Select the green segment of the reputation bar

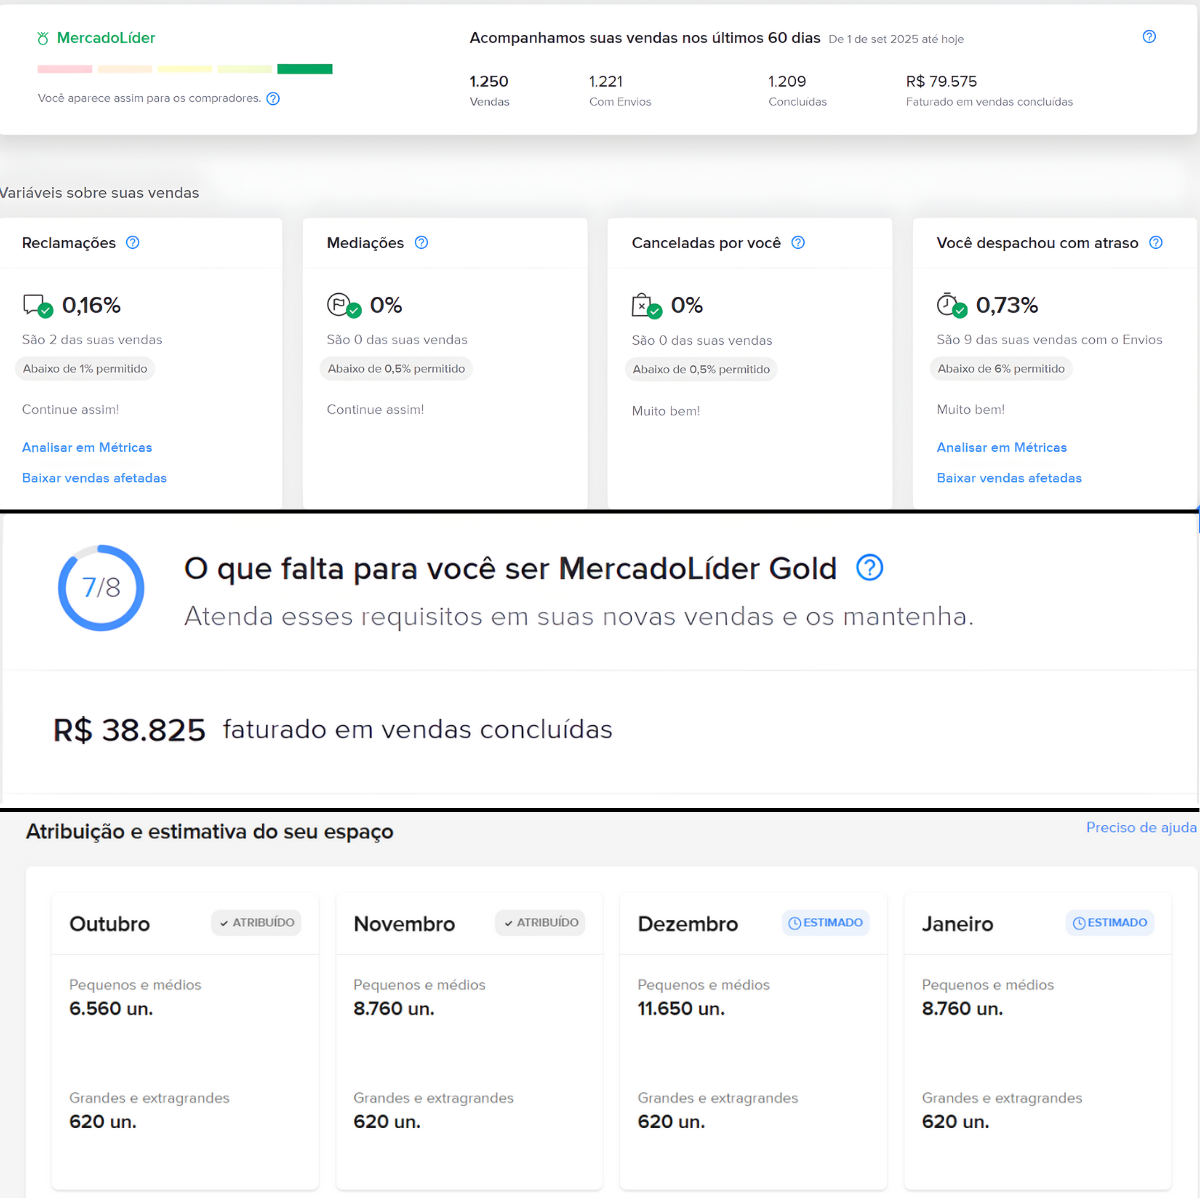click(304, 68)
